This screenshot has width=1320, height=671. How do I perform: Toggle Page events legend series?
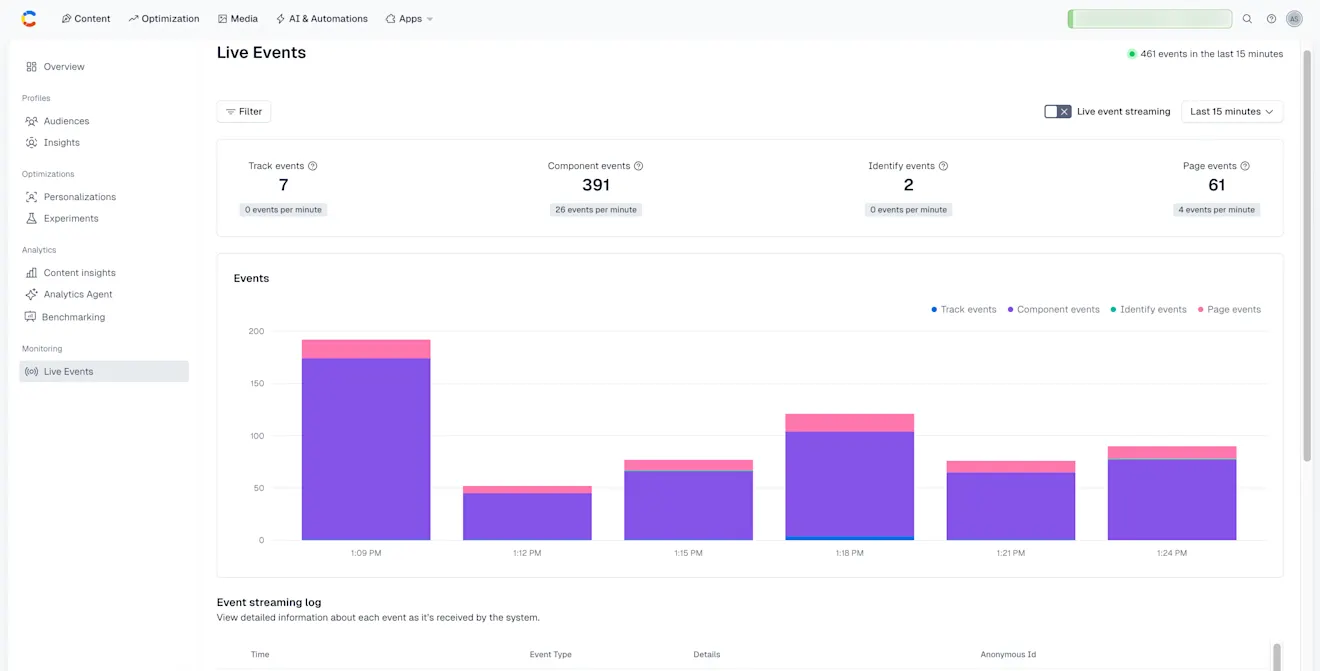pos(1230,310)
